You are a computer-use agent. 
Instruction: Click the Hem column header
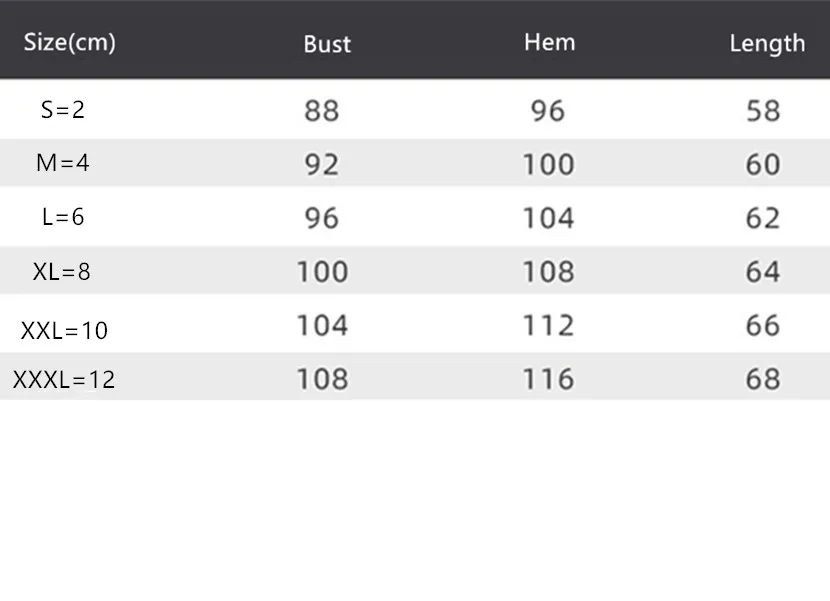pos(549,43)
